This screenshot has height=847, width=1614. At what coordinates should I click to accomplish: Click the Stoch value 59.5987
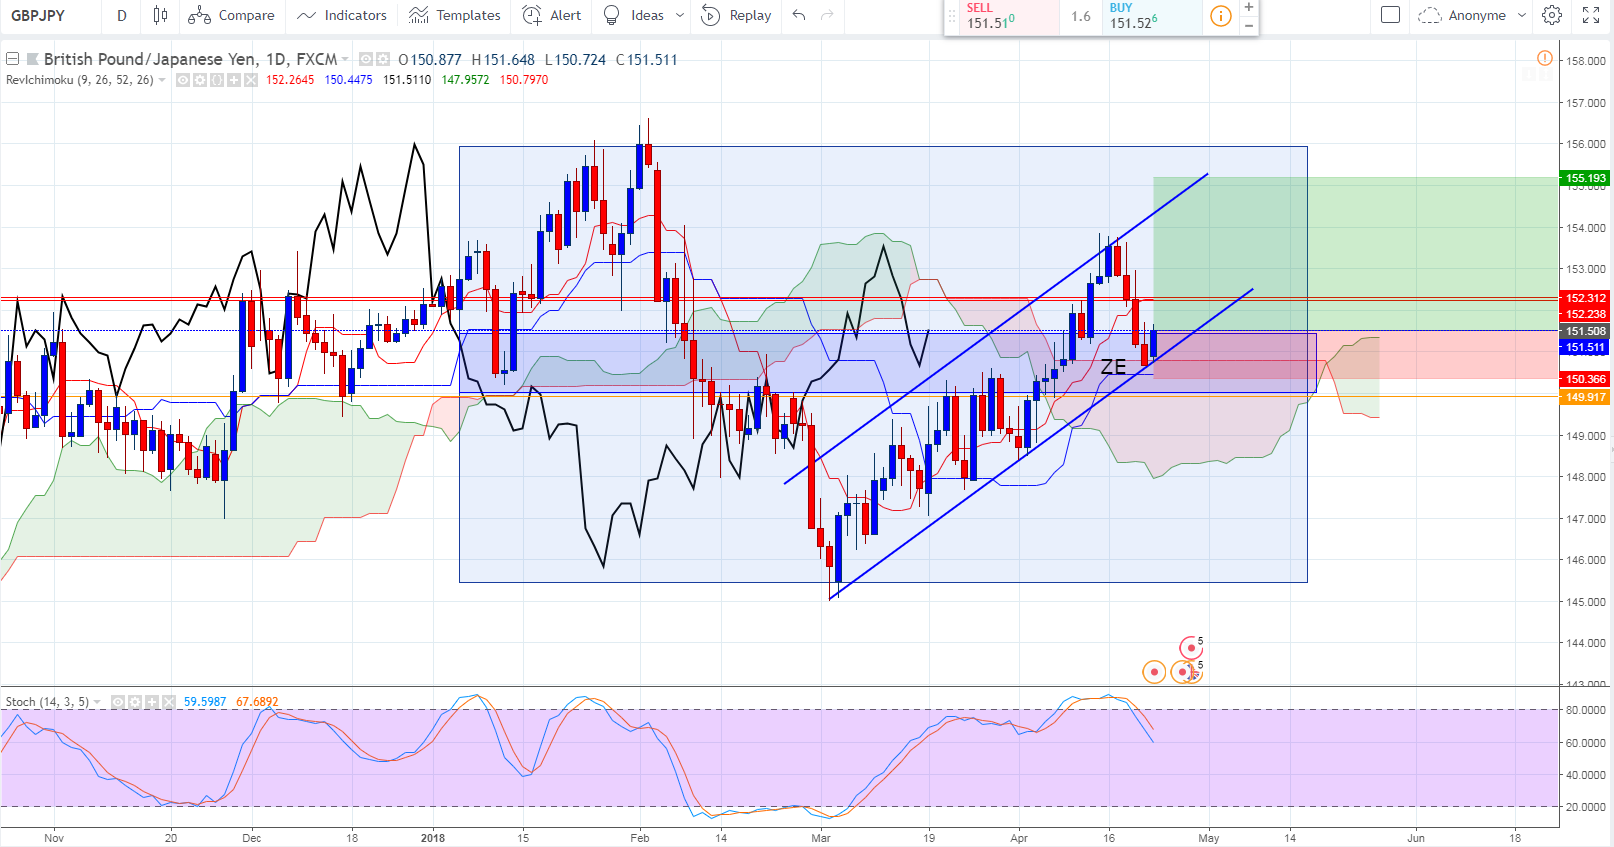pos(205,702)
